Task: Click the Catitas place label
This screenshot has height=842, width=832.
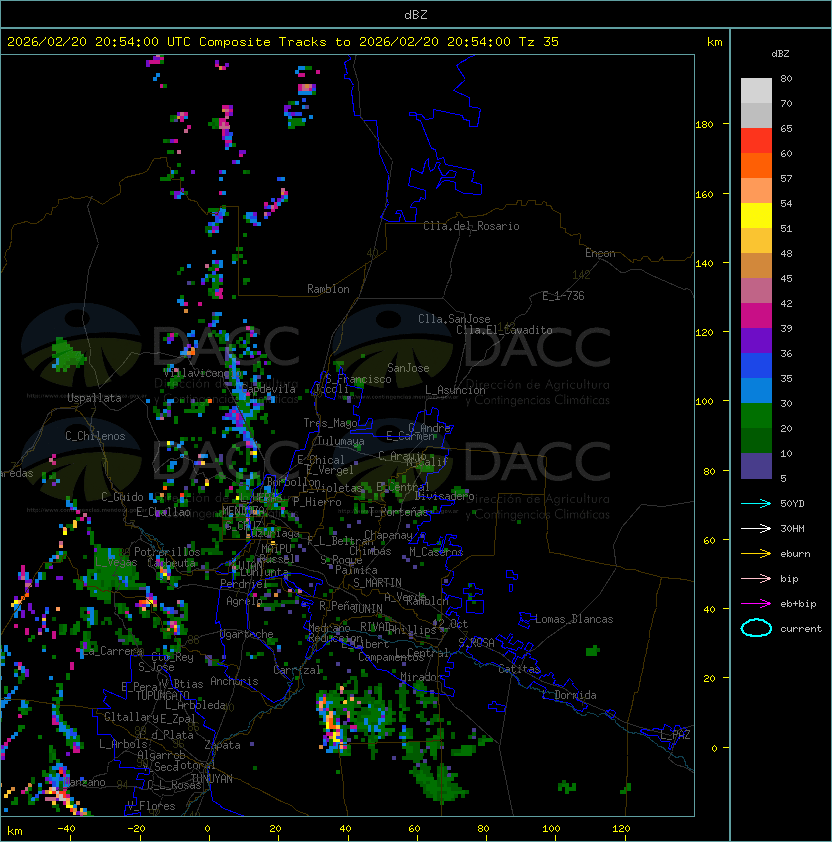Action: tap(519, 669)
